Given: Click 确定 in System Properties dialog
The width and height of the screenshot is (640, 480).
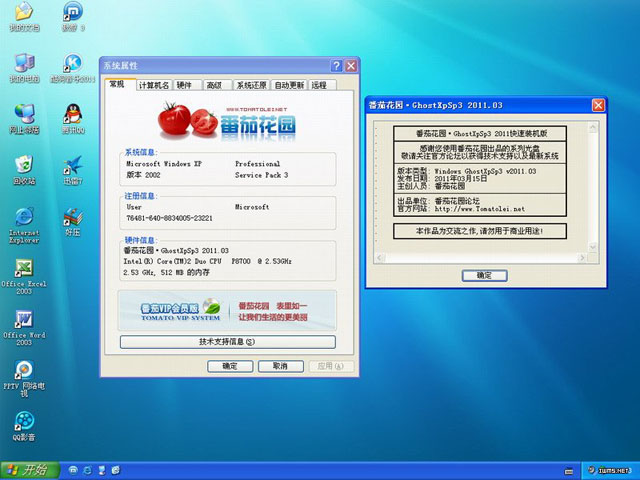Looking at the screenshot, I should click(230, 366).
